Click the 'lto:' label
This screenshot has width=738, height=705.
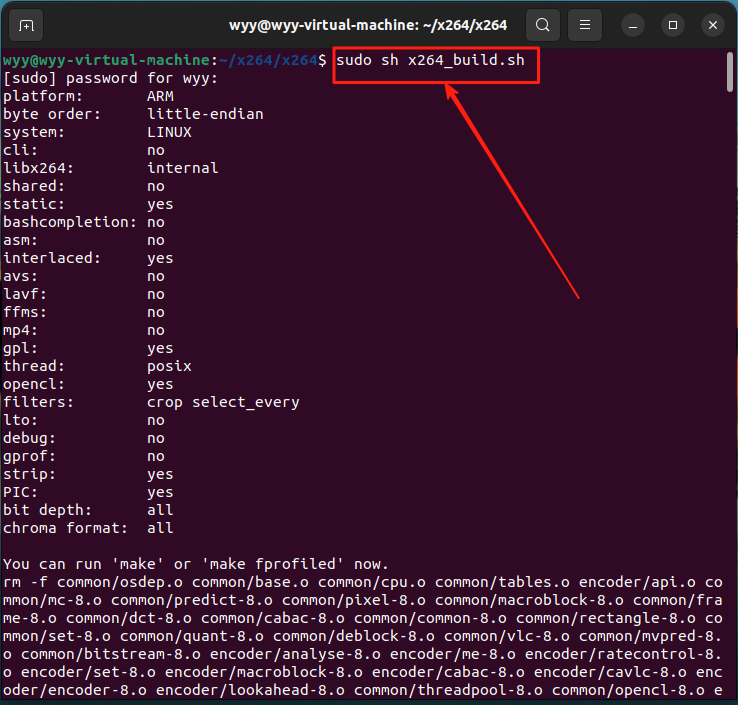pos(20,420)
